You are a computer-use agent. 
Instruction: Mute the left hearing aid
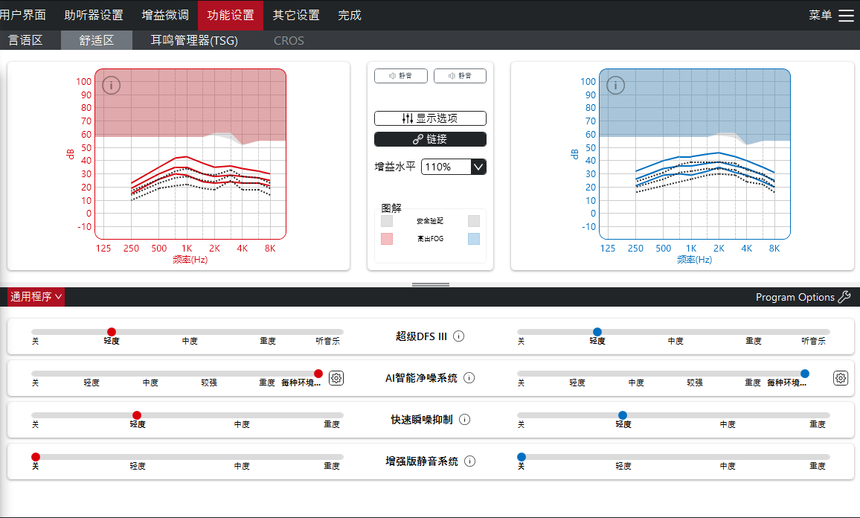pos(401,76)
